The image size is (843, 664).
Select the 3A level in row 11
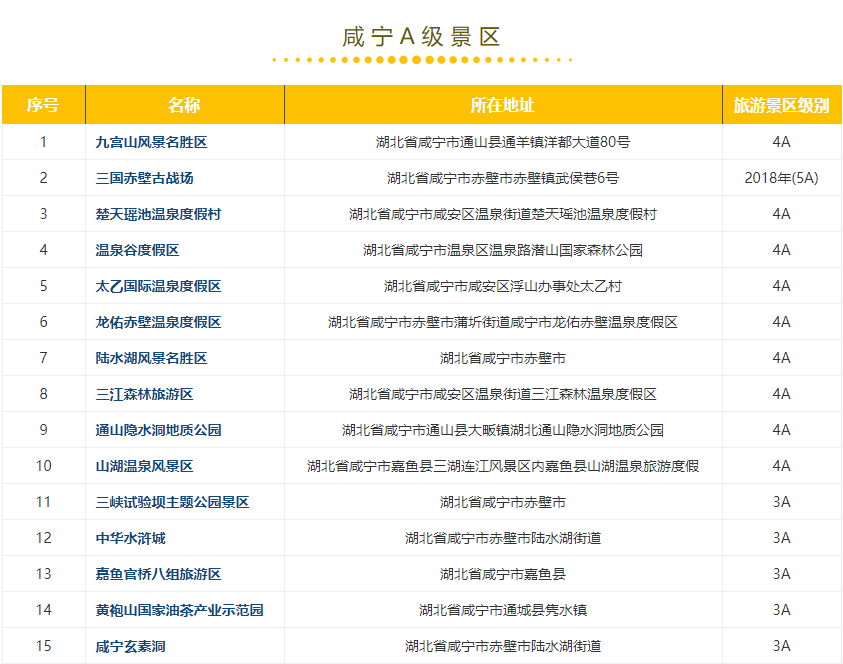click(x=781, y=502)
